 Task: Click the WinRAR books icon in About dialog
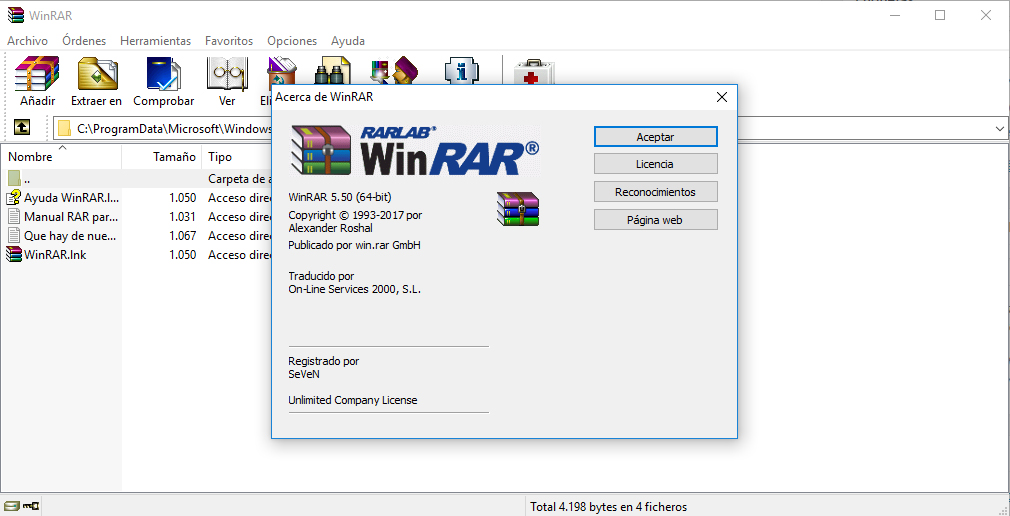pyautogui.click(x=518, y=209)
